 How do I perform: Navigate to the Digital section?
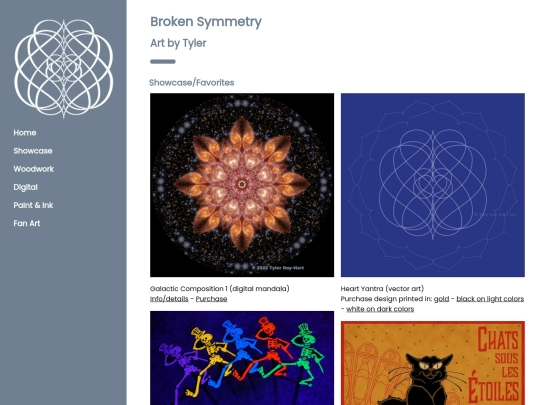(x=25, y=187)
